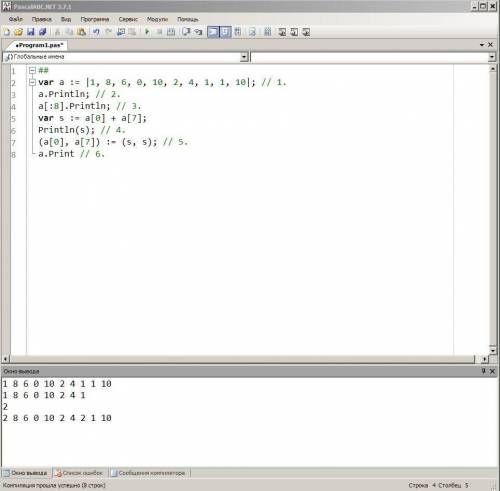The image size is (500, 491).
Task: Toggle the second highlighted toolbar panel button
Action: click(x=225, y=32)
